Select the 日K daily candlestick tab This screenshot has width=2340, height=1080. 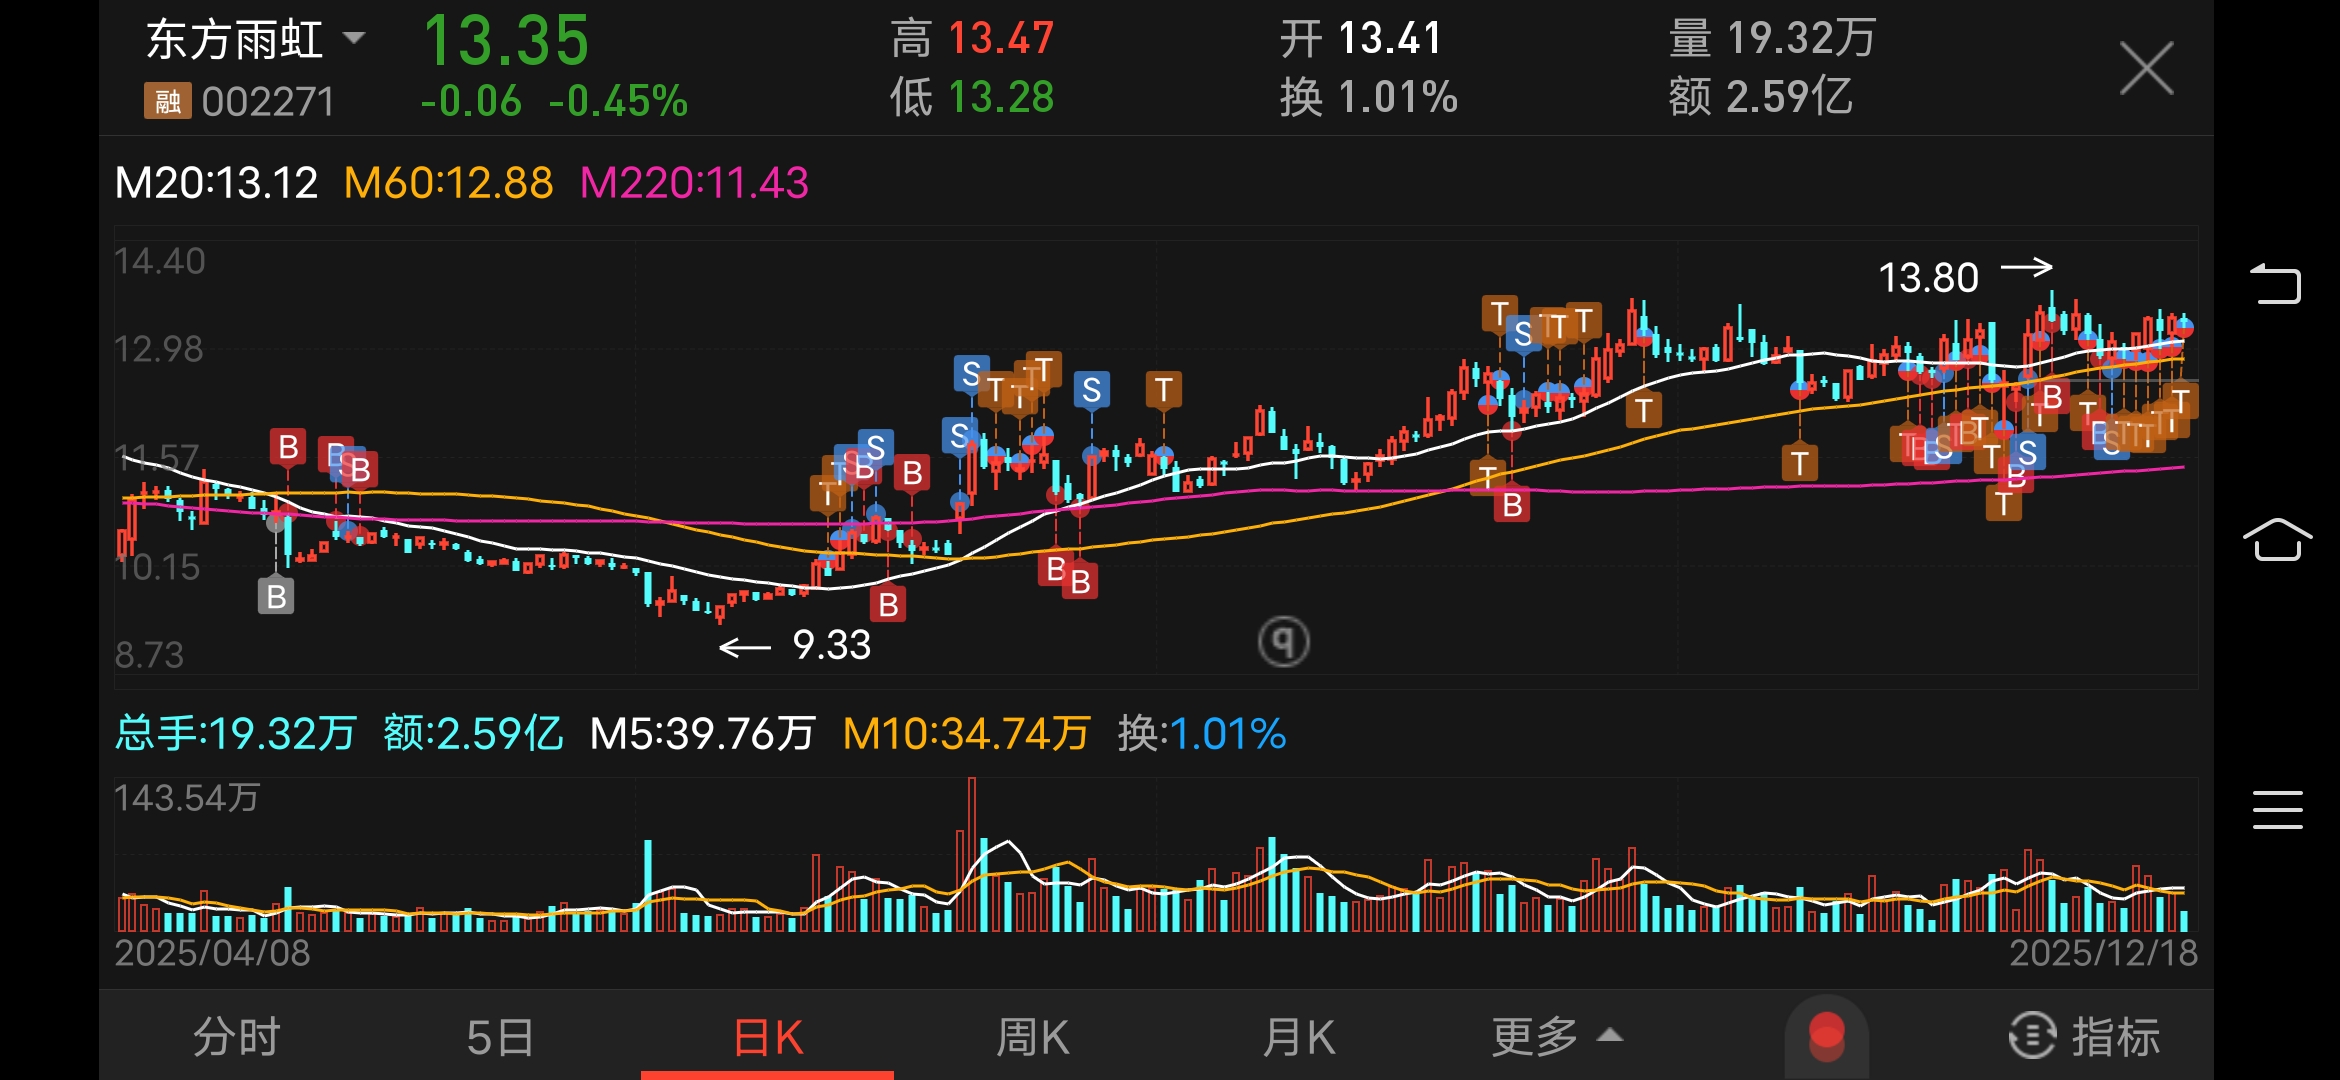pyautogui.click(x=767, y=1037)
